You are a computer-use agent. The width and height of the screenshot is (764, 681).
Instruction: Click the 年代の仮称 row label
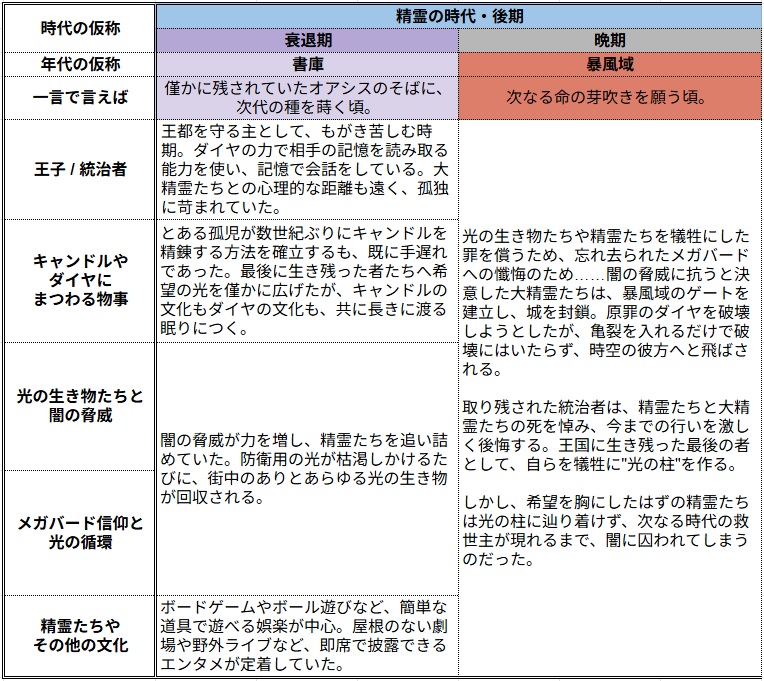pos(80,64)
